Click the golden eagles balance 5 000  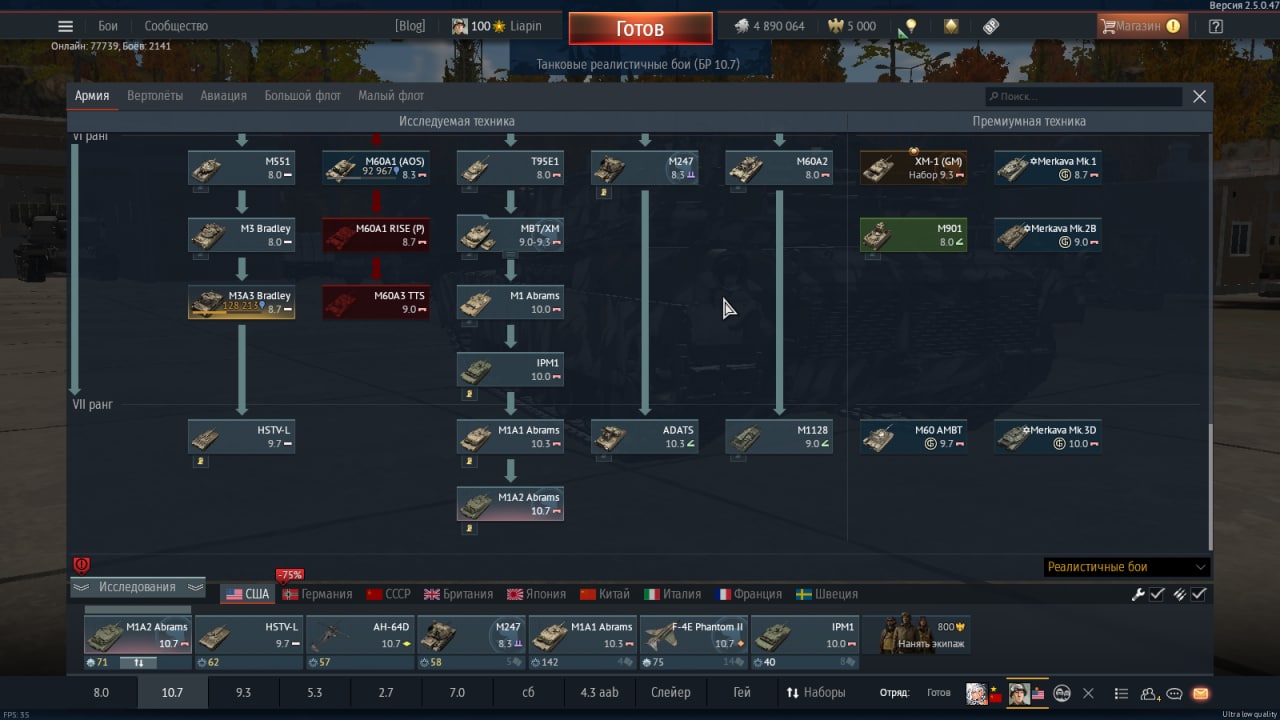click(x=852, y=26)
